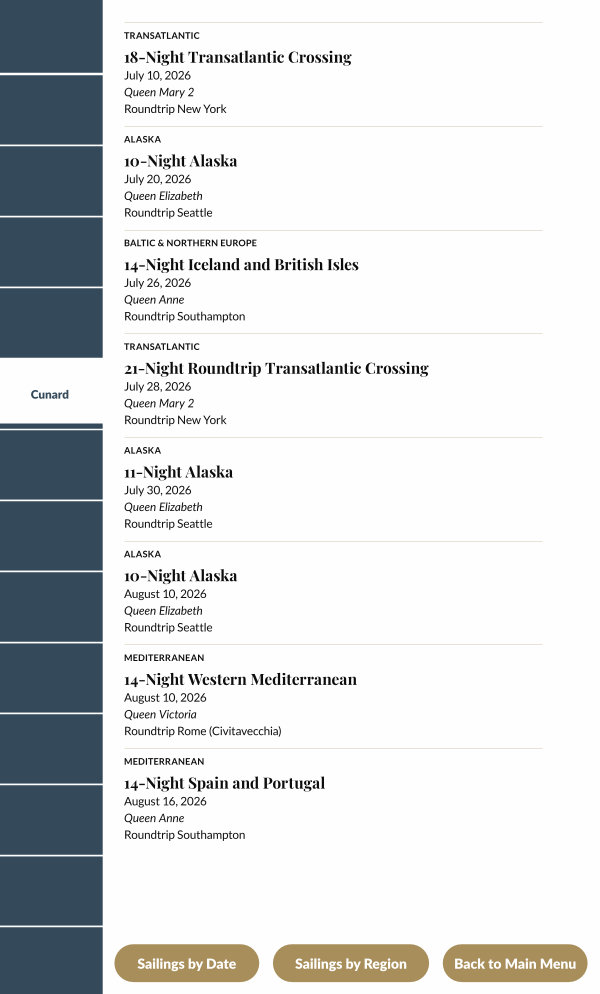Image resolution: width=600 pixels, height=994 pixels.
Task: Click the July 26, 2026 departure date
Action: pos(157,283)
